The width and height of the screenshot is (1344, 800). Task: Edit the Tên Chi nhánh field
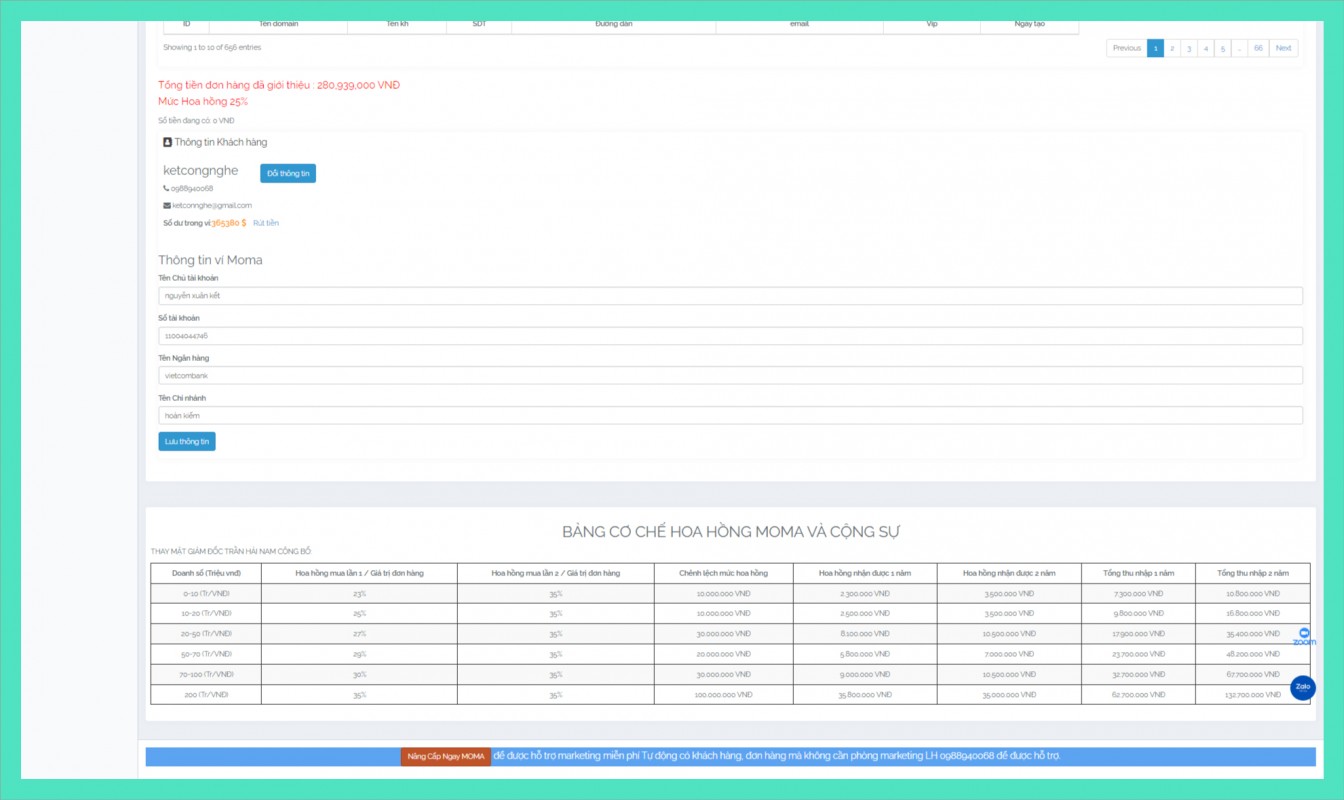[x=730, y=415]
